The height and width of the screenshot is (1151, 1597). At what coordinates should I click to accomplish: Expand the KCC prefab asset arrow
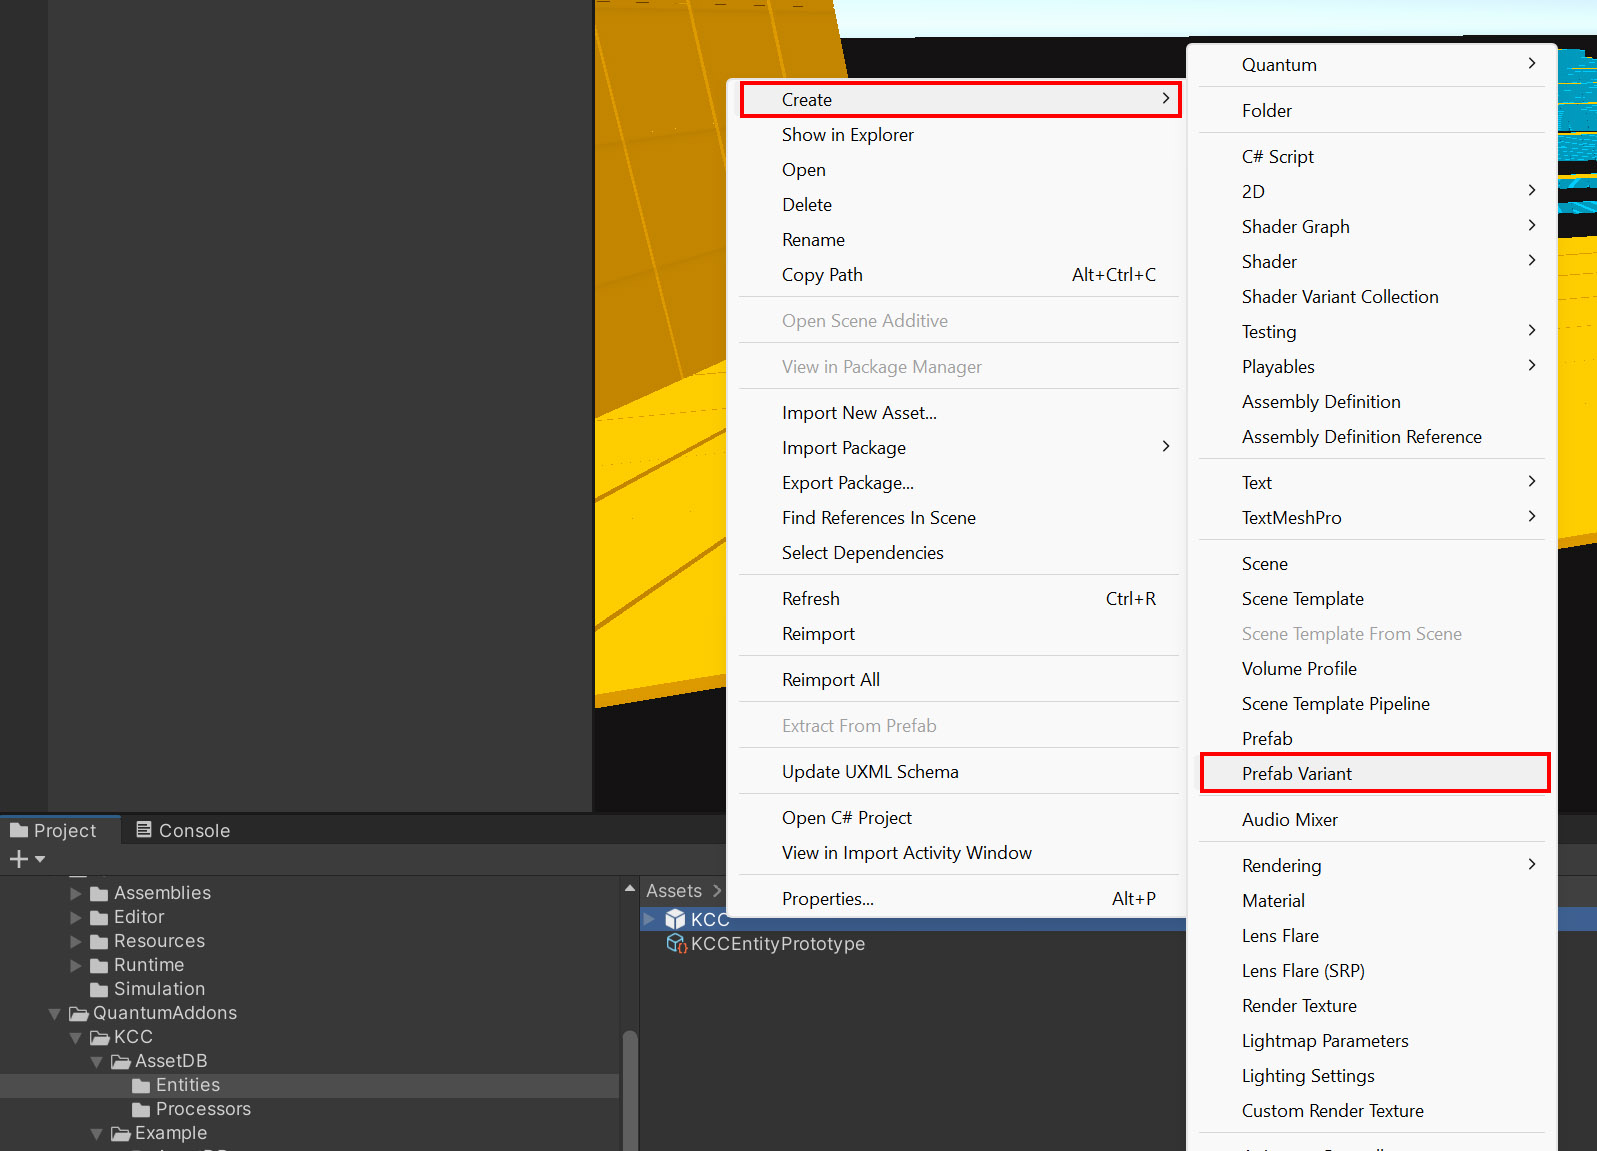(x=650, y=919)
